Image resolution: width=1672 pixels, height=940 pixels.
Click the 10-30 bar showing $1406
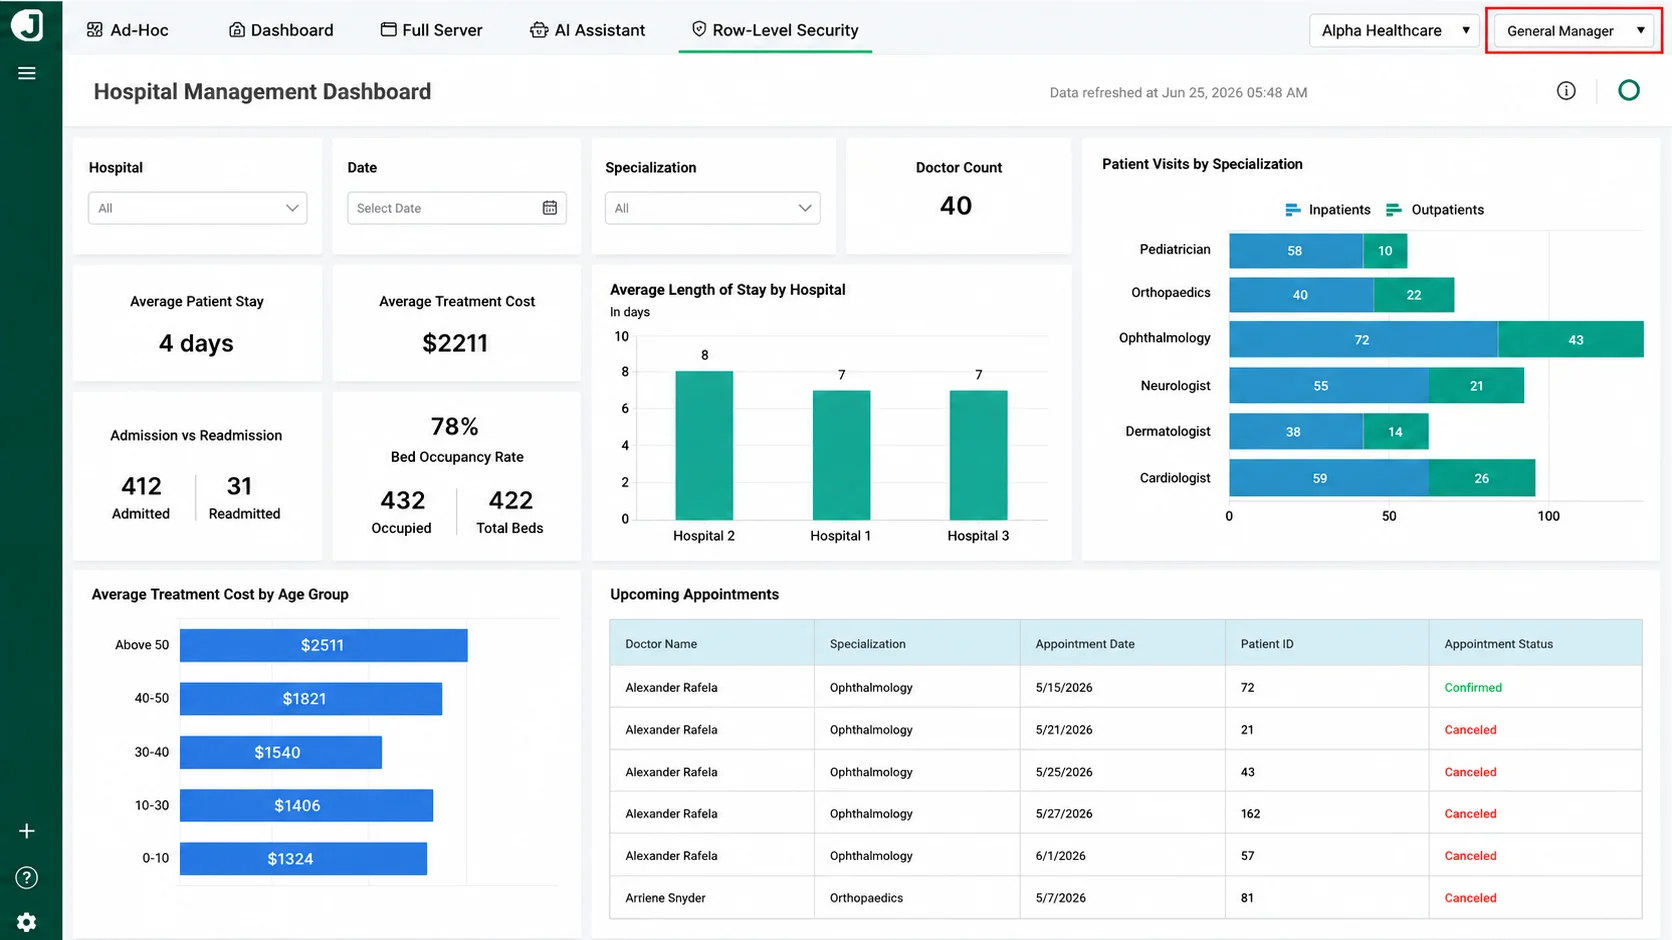coord(306,805)
